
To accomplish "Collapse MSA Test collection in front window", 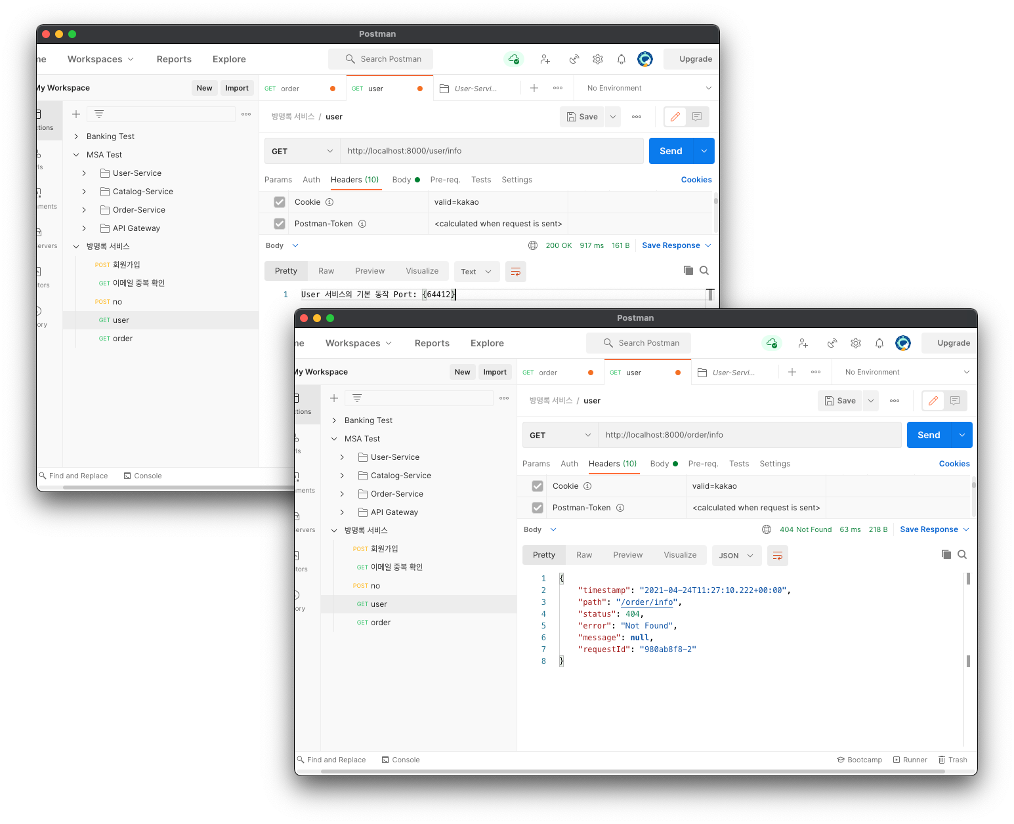I will [x=334, y=439].
